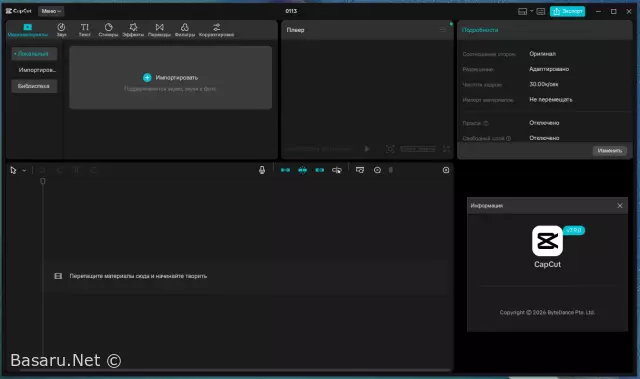Click the player screenshot focus icon
This screenshot has height=379, width=640.
click(x=391, y=149)
